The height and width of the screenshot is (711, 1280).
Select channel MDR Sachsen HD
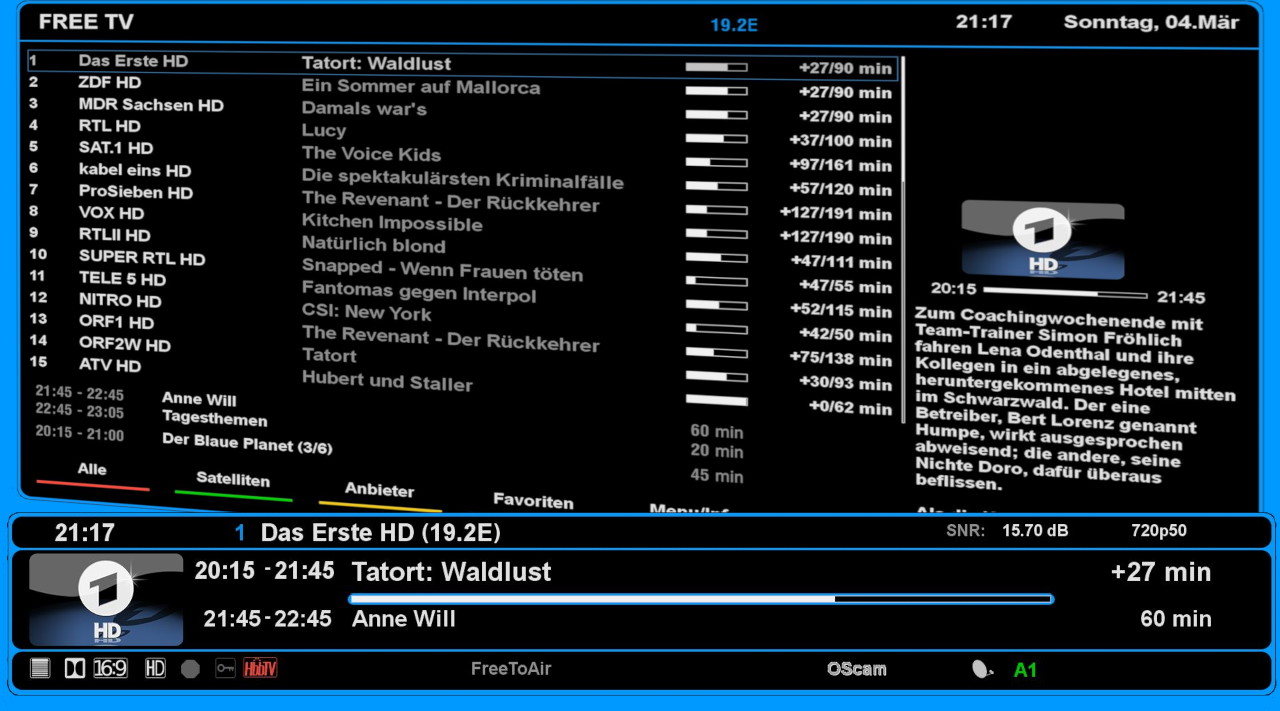pos(151,105)
